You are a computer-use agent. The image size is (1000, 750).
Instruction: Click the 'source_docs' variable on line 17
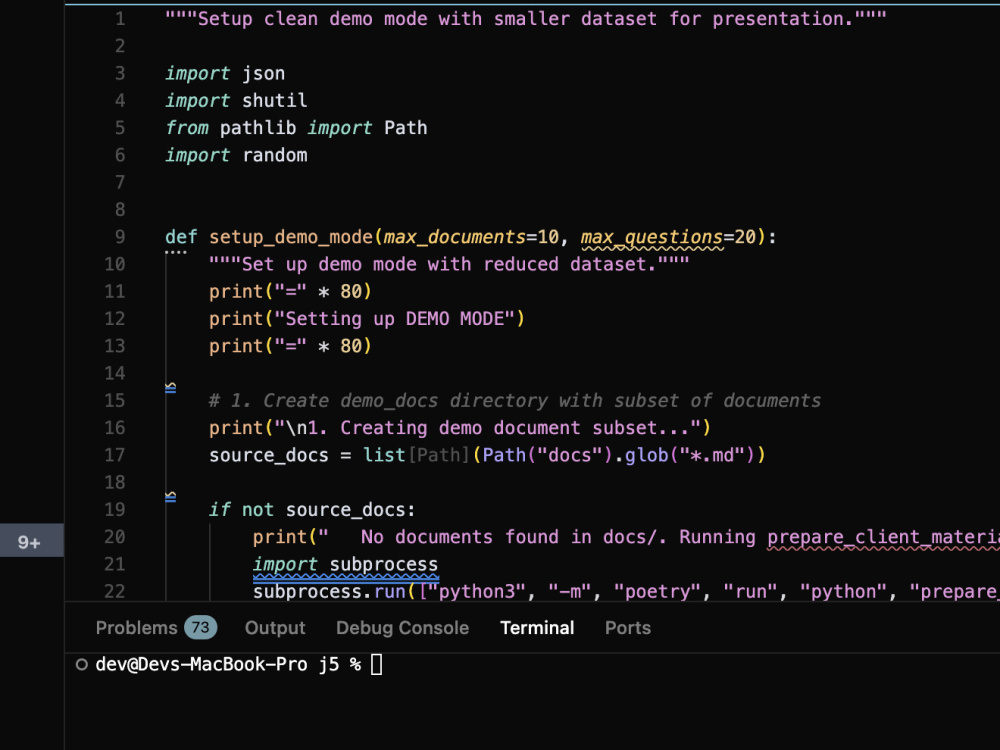(268, 455)
